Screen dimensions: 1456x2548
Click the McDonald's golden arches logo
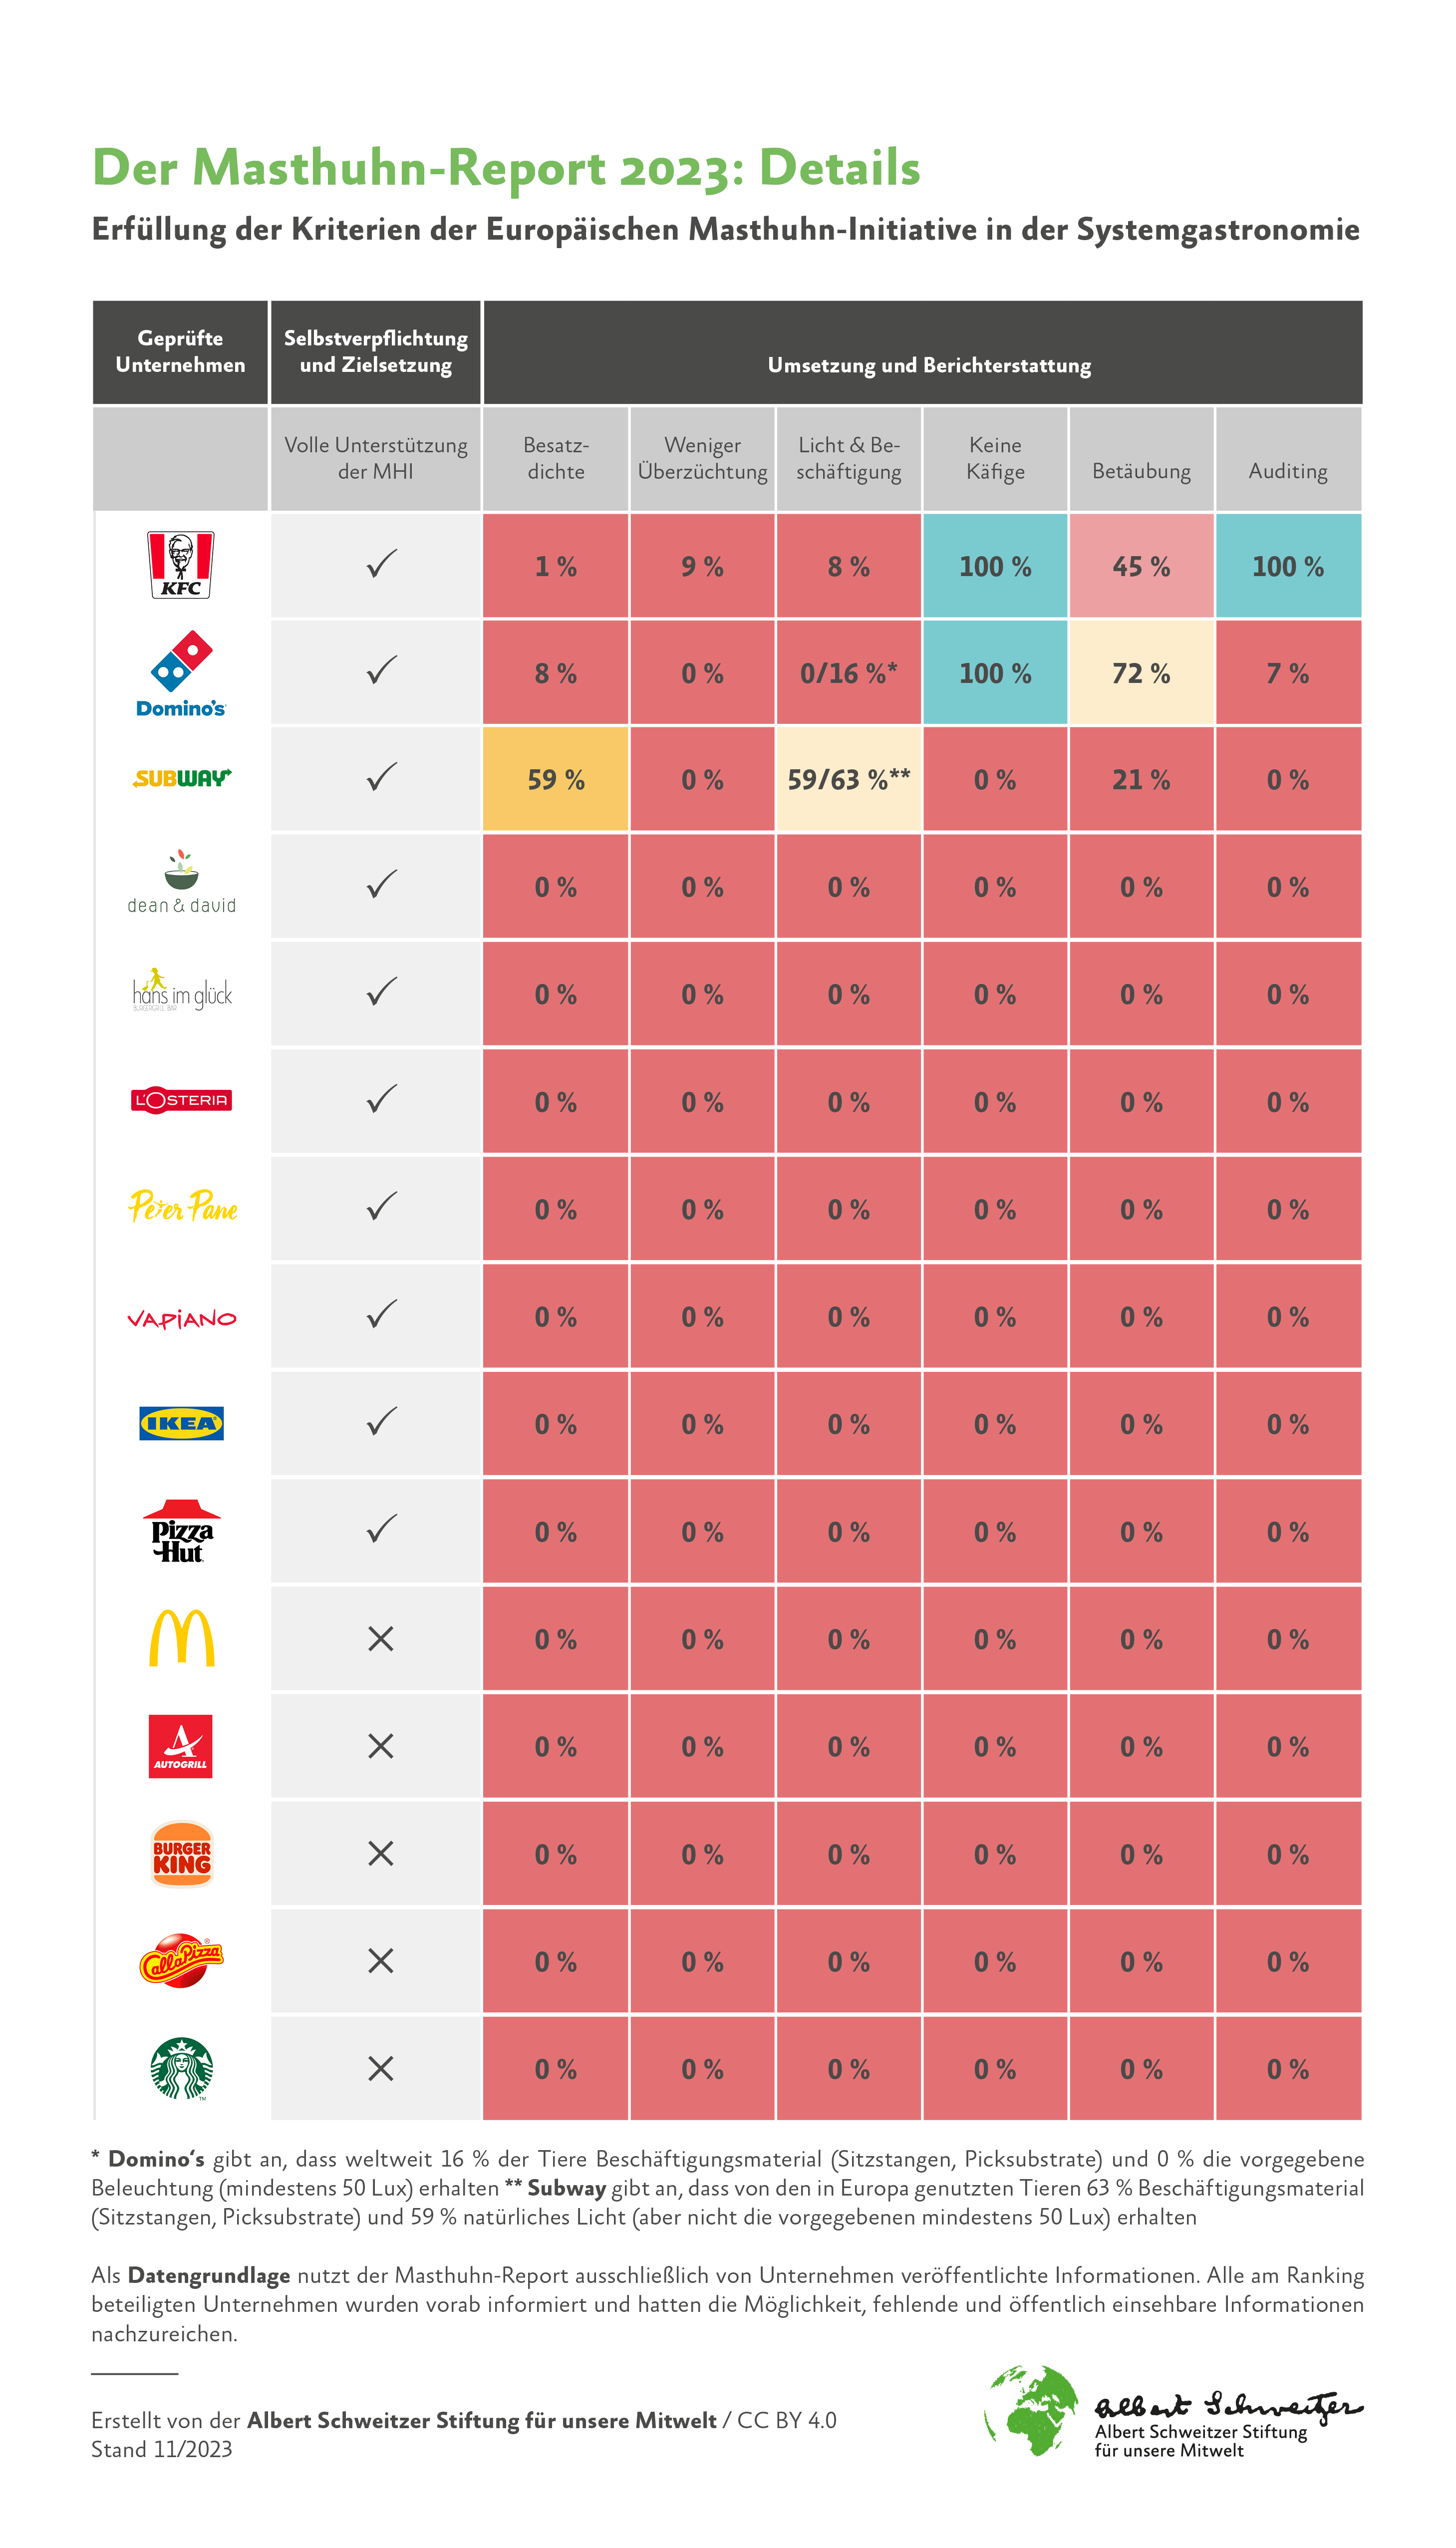coord(181,1638)
